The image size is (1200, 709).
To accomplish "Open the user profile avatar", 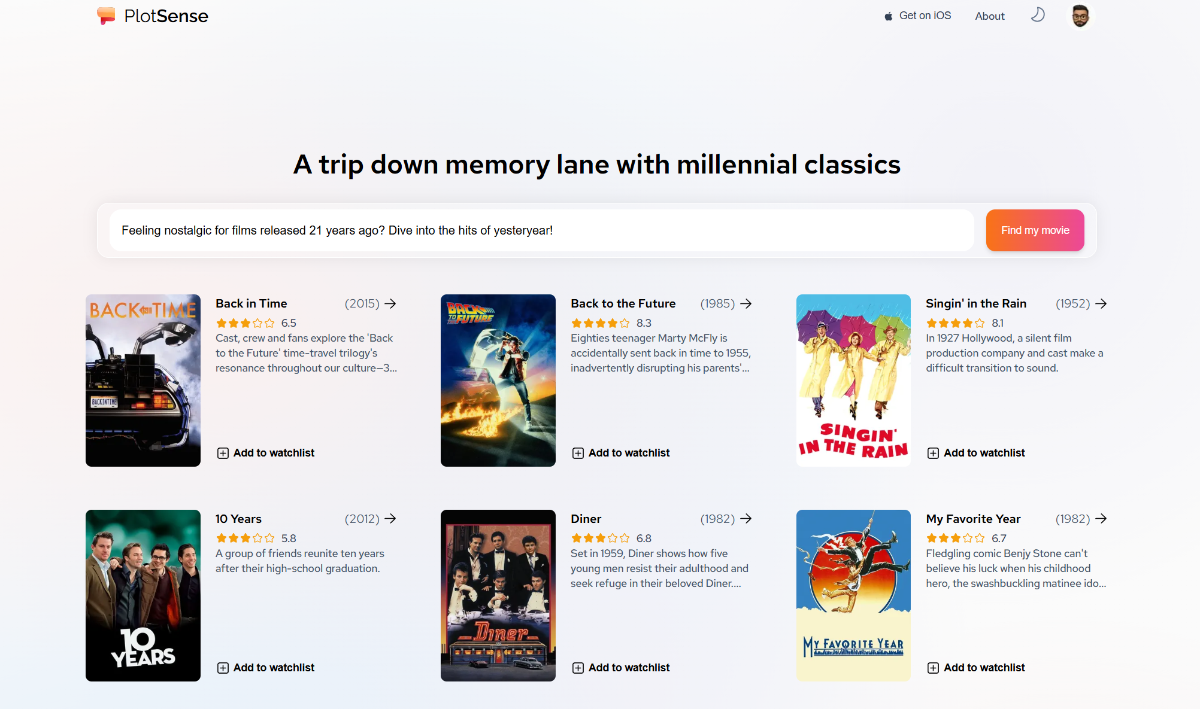I will (x=1080, y=16).
